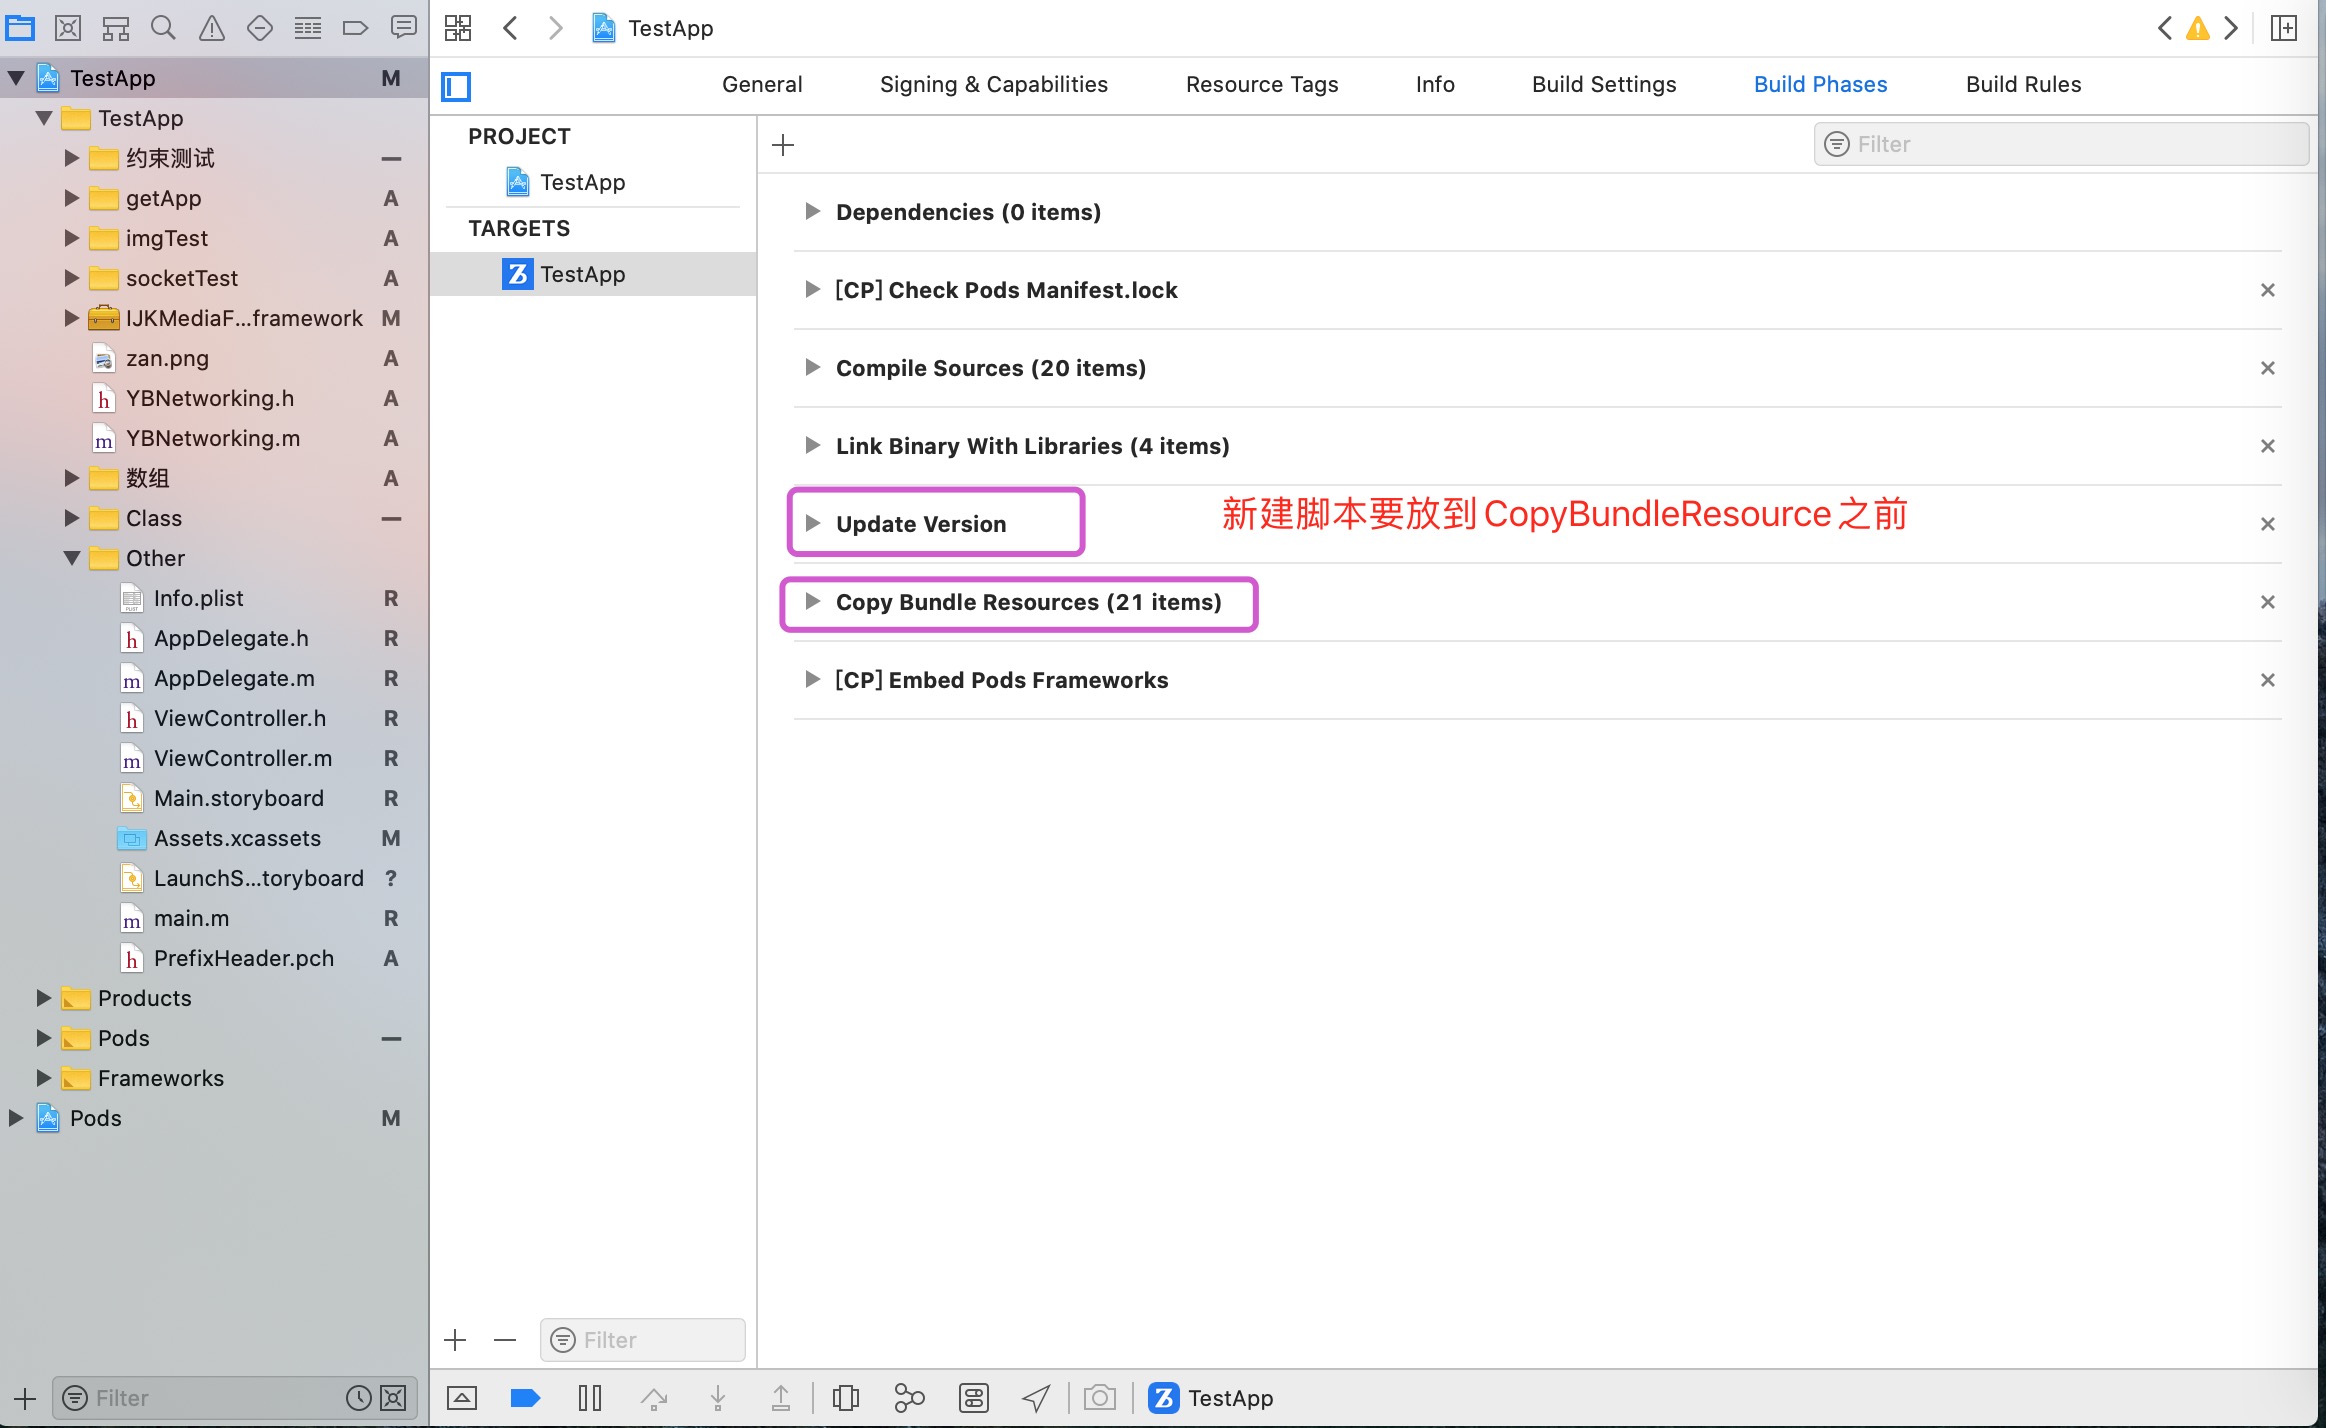Click the targets list Filter field
Image resolution: width=2326 pixels, height=1428 pixels.
(643, 1340)
